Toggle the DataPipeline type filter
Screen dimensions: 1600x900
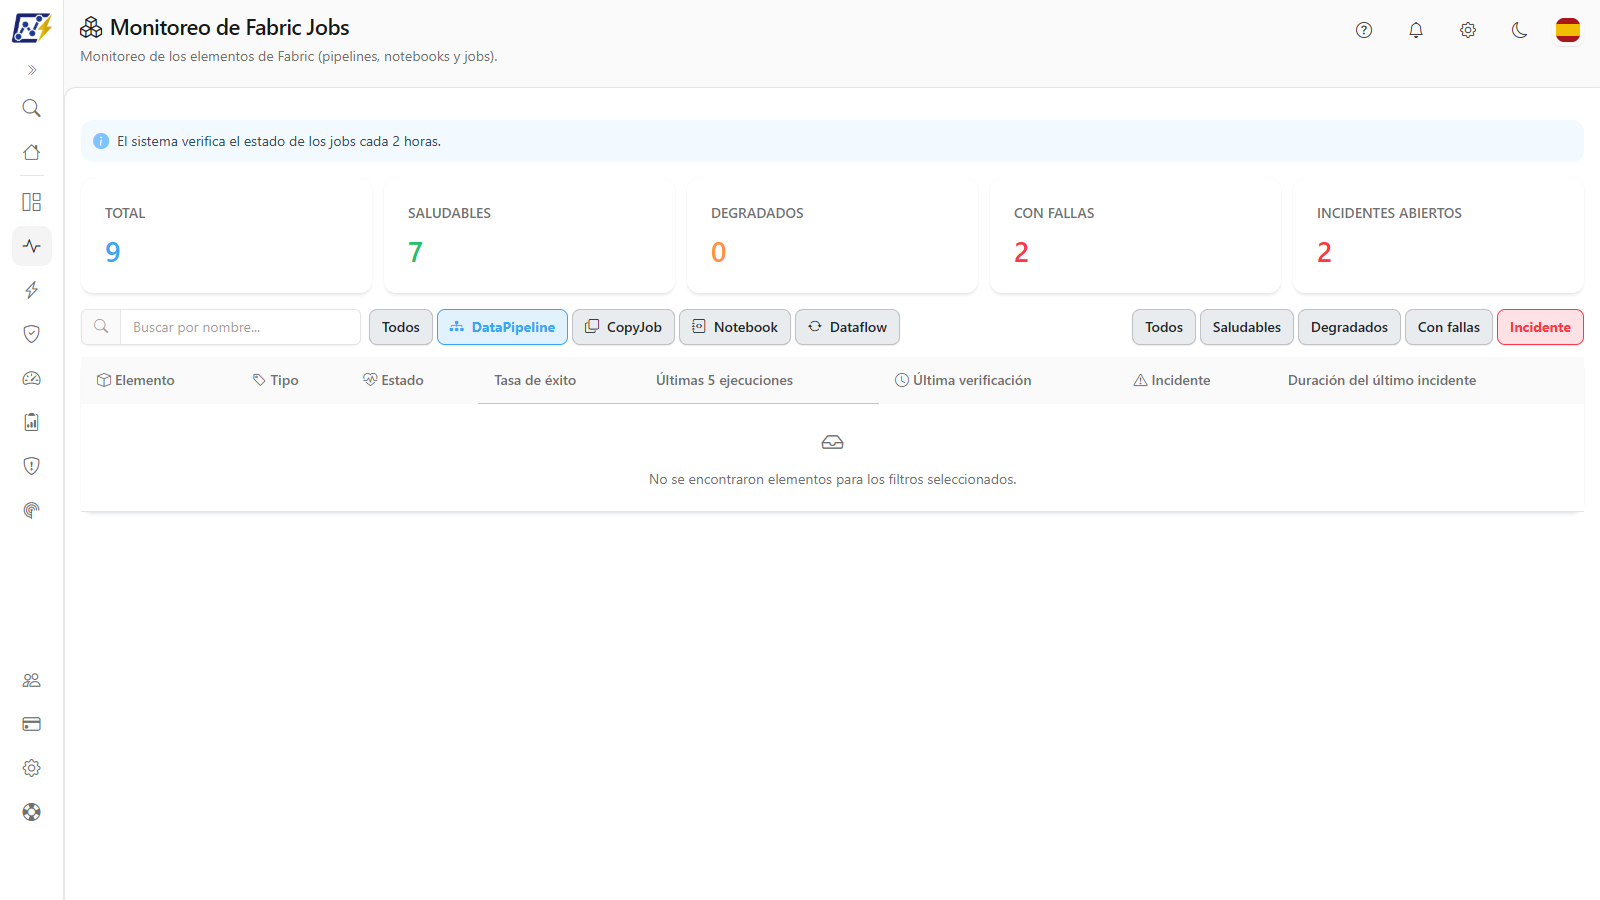[x=502, y=327]
